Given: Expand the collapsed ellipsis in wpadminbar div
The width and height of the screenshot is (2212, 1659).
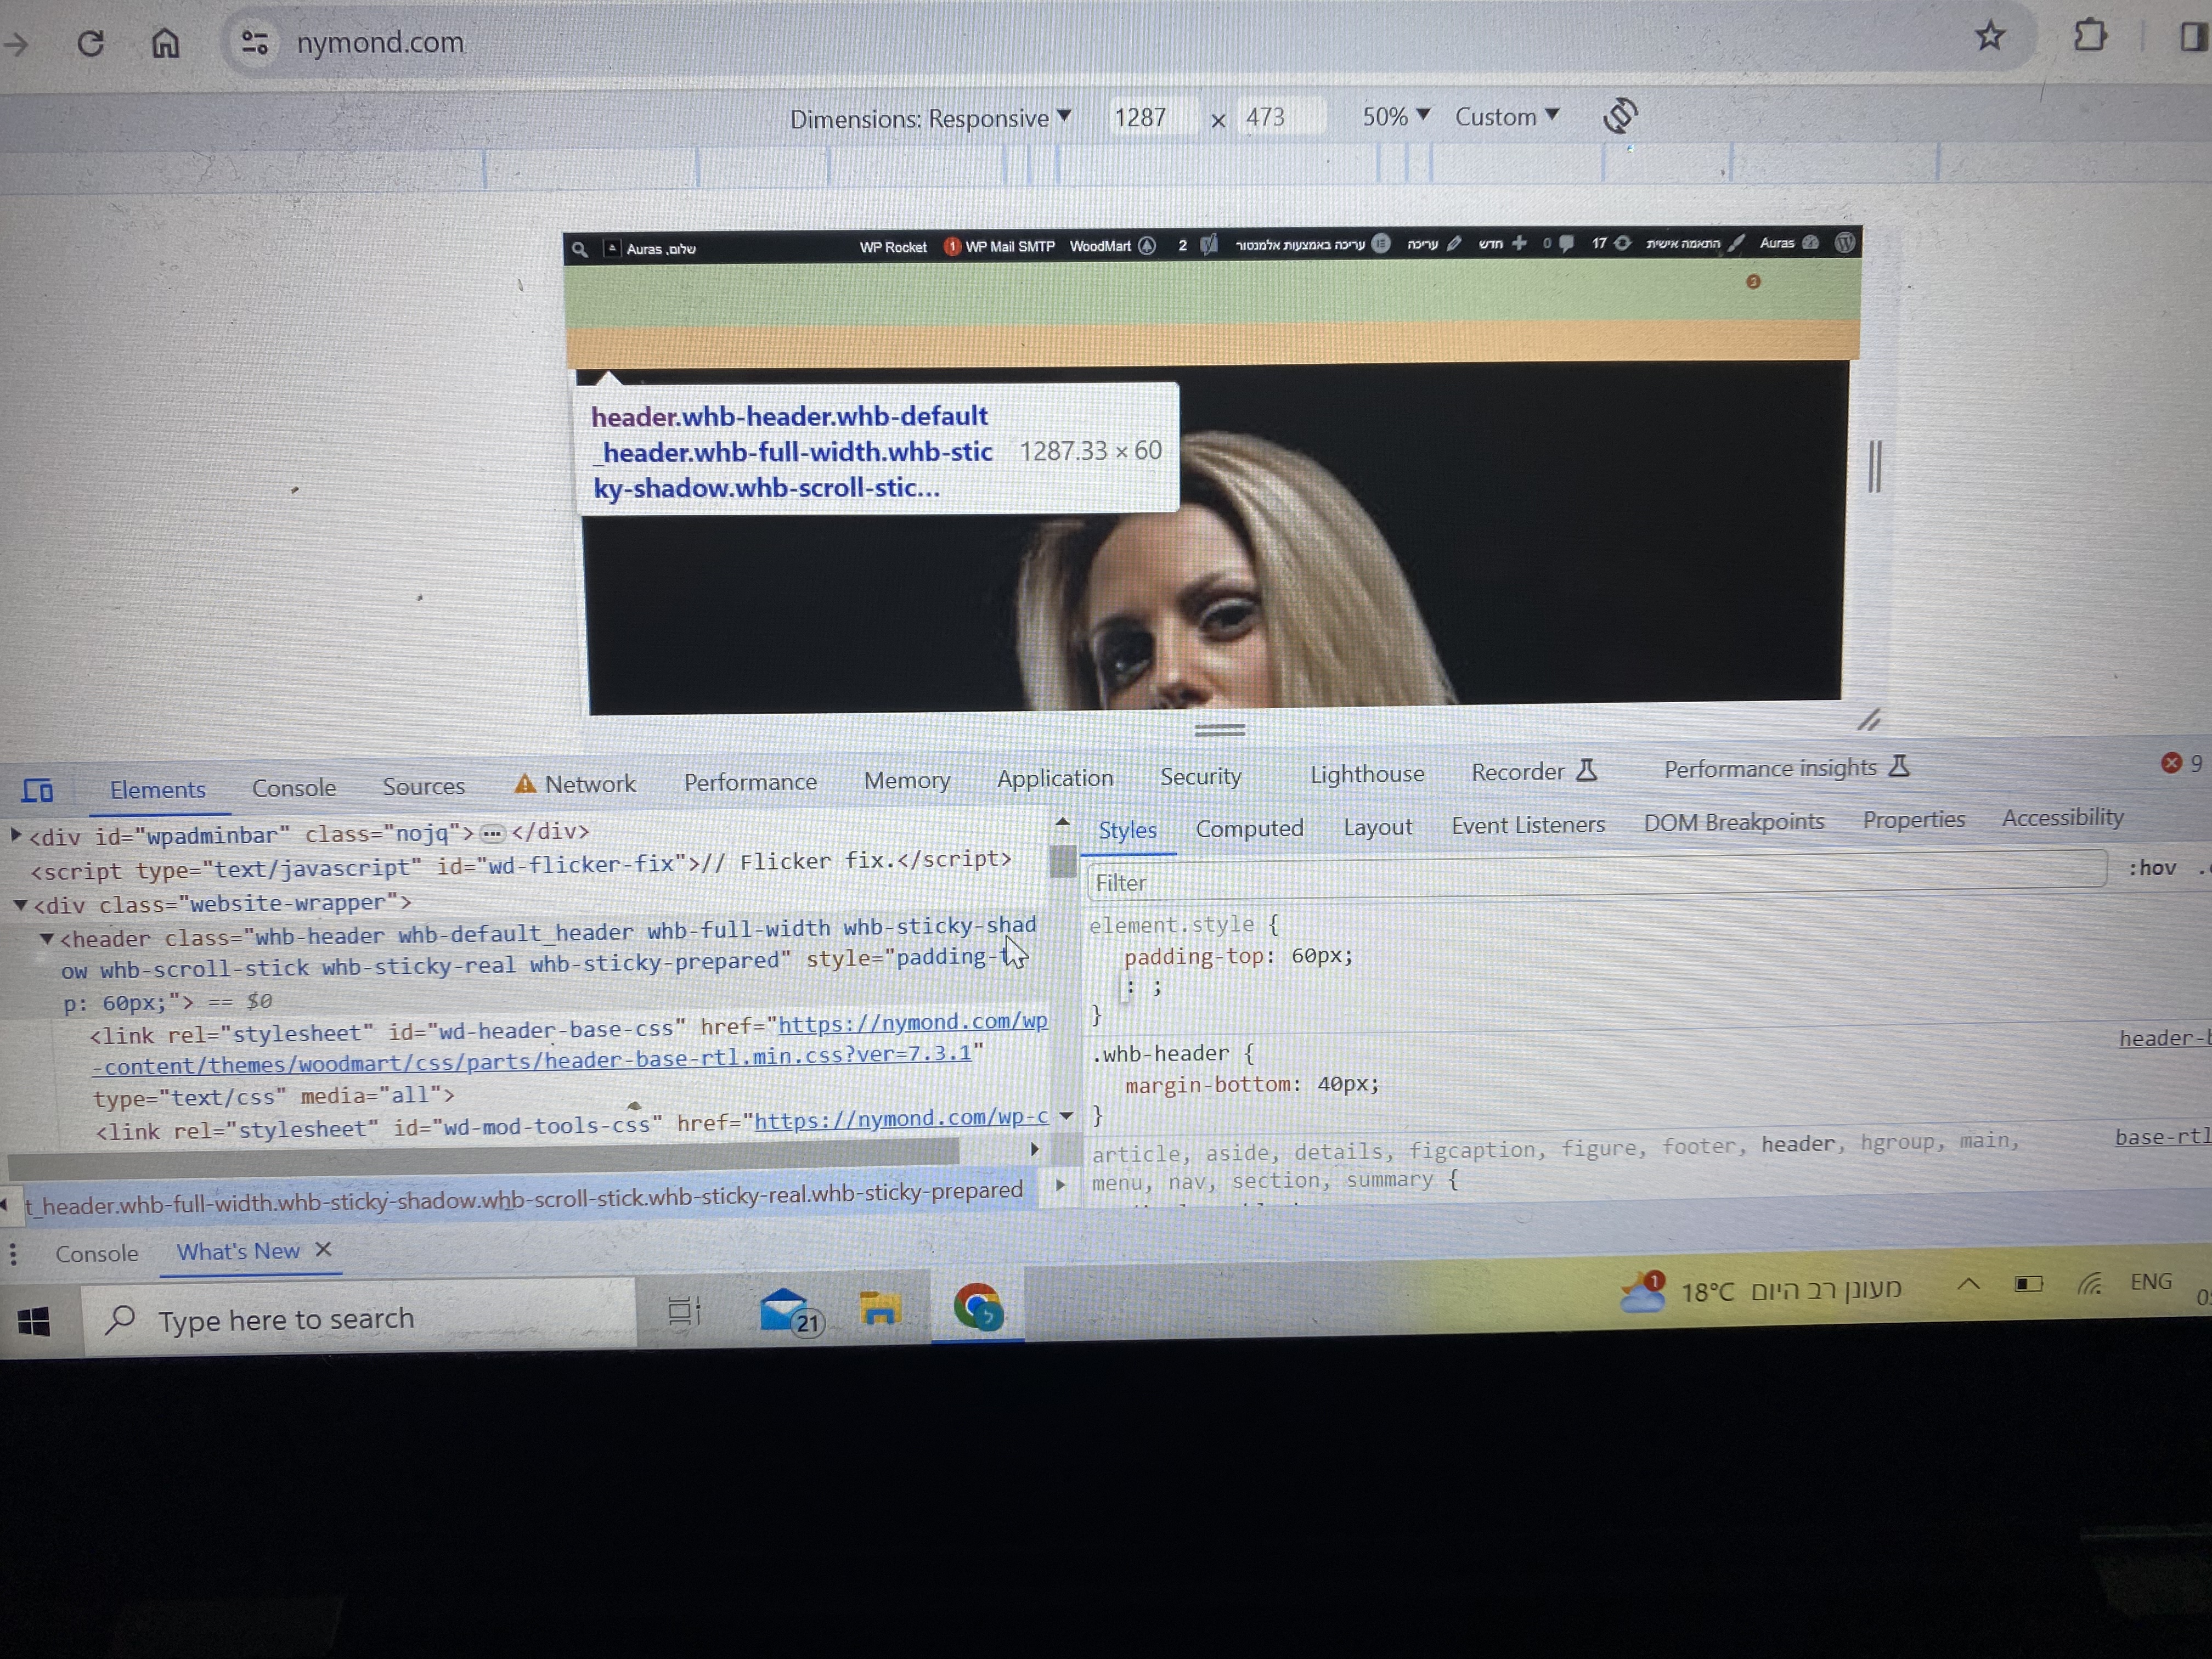Looking at the screenshot, I should click(492, 833).
